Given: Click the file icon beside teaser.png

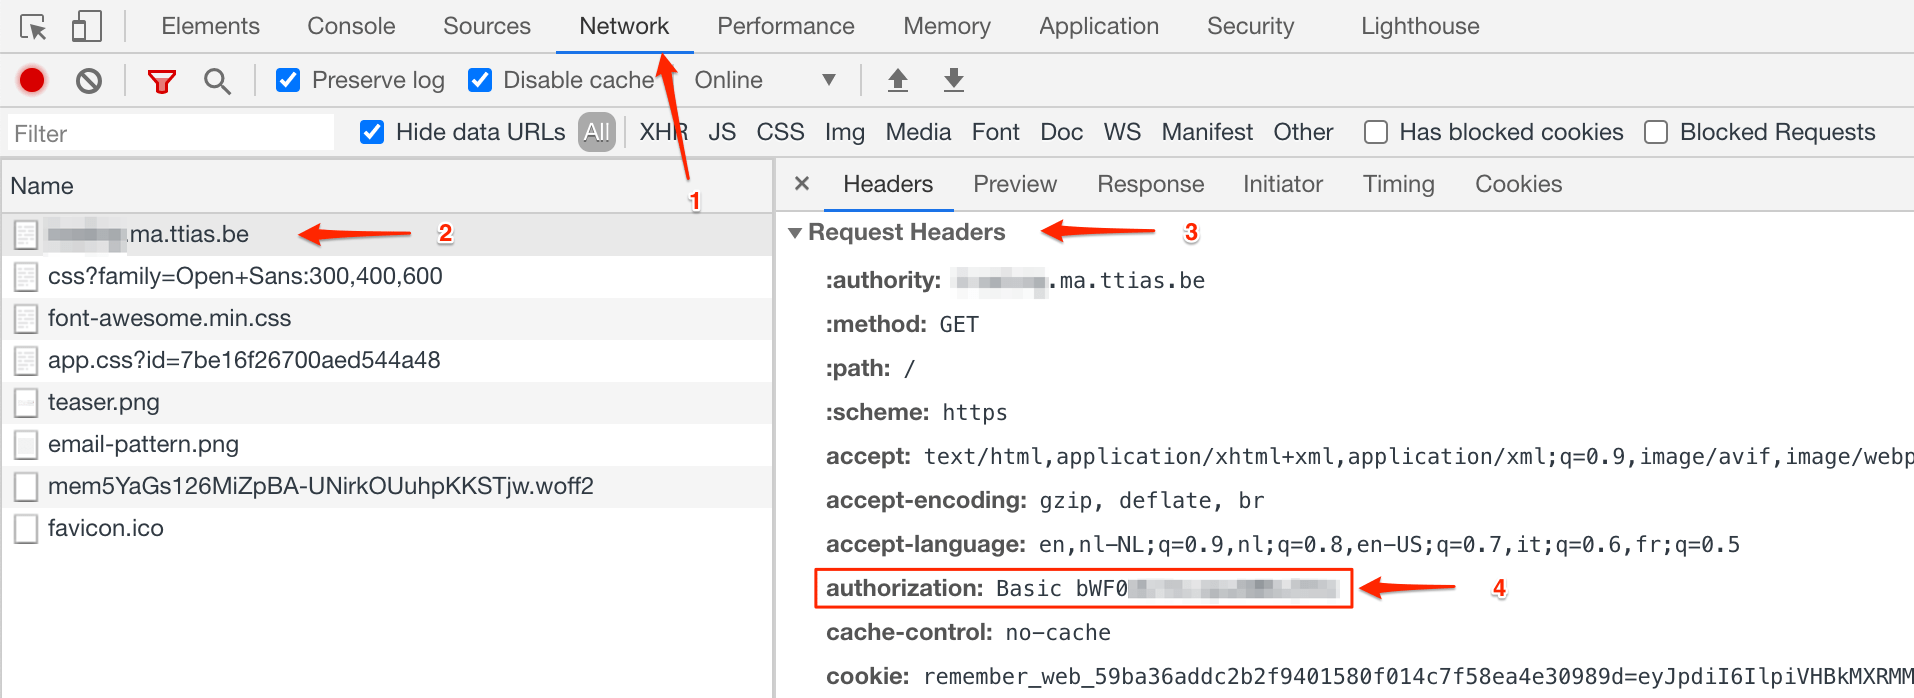Looking at the screenshot, I should click(x=26, y=403).
